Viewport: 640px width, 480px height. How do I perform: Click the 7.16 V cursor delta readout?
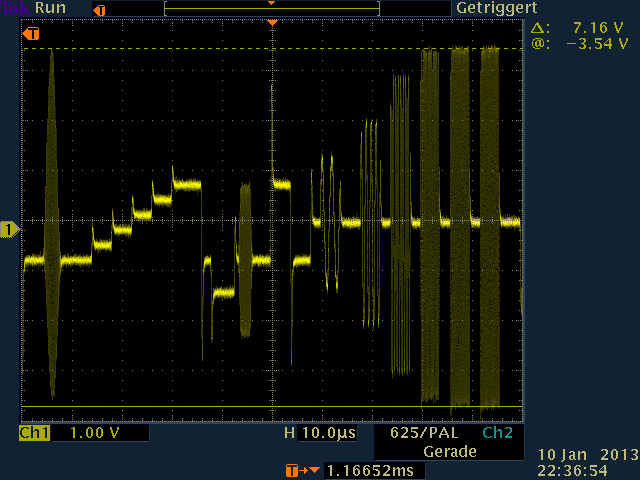(x=598, y=29)
